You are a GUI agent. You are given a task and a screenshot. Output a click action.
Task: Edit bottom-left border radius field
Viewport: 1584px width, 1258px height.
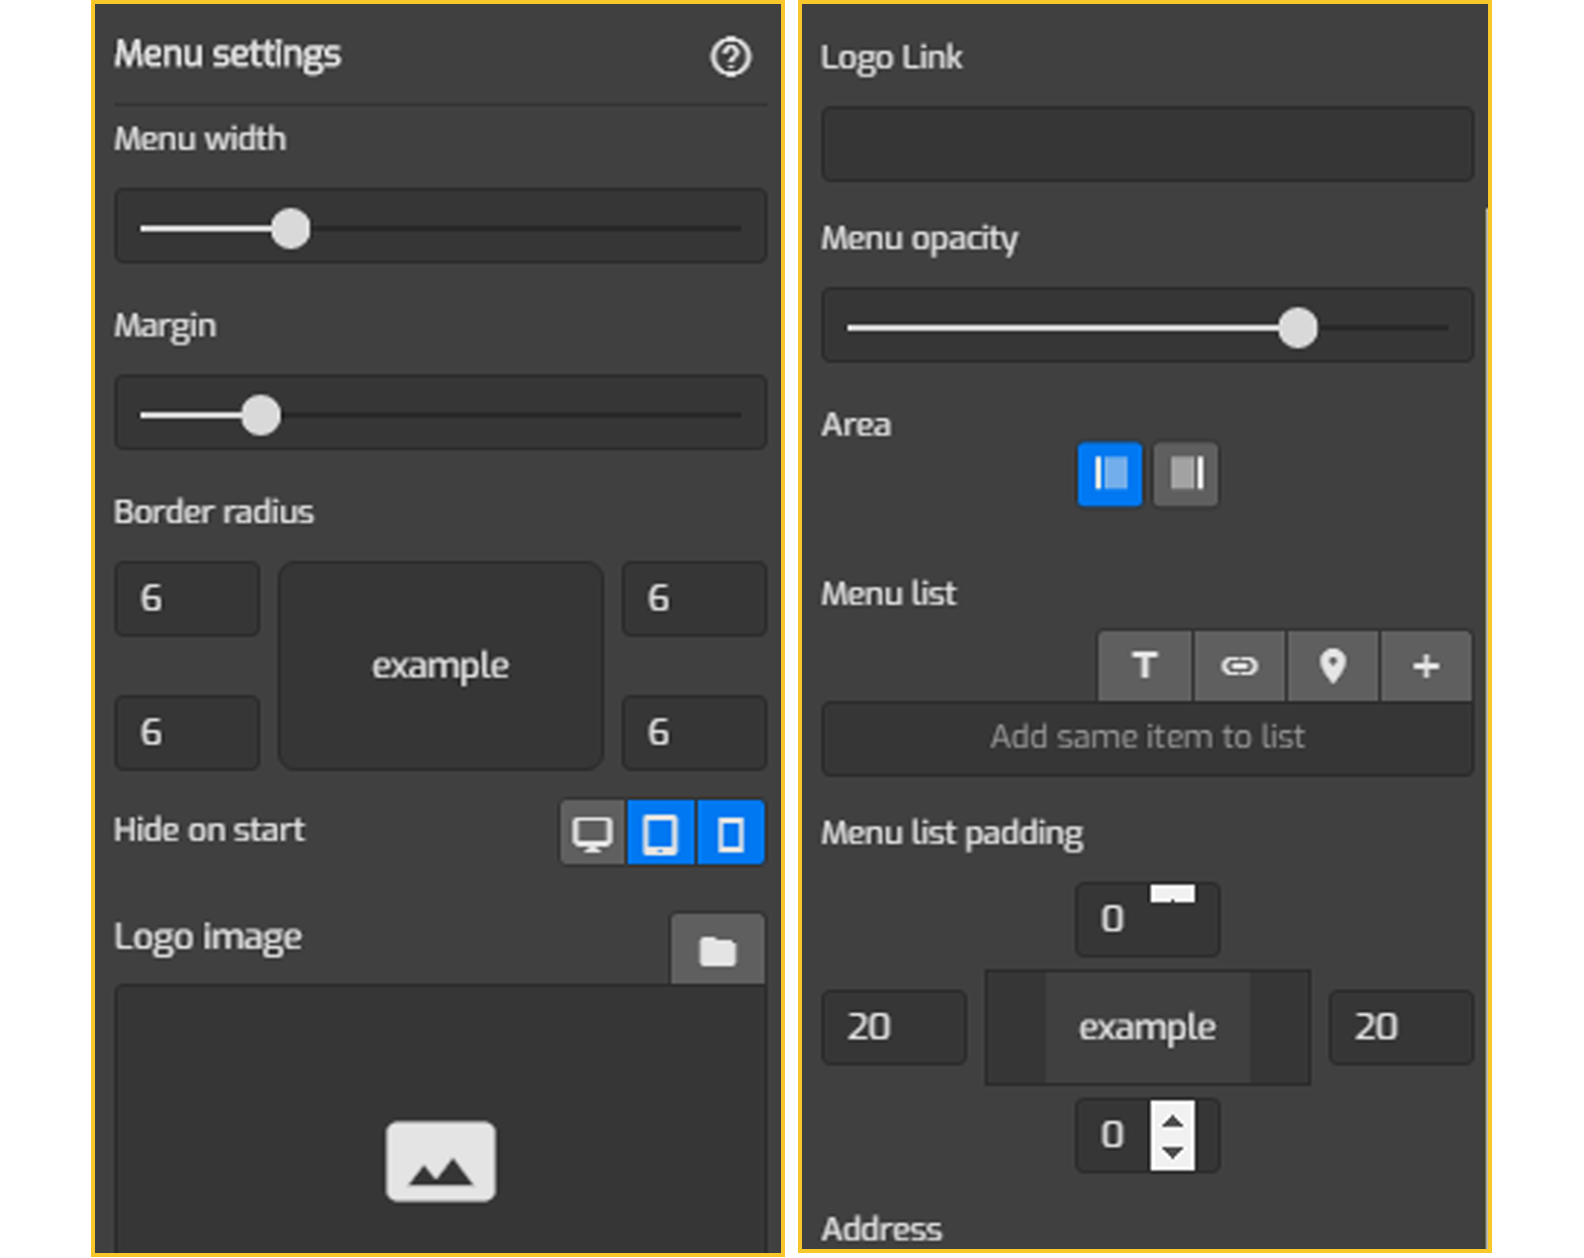point(187,733)
